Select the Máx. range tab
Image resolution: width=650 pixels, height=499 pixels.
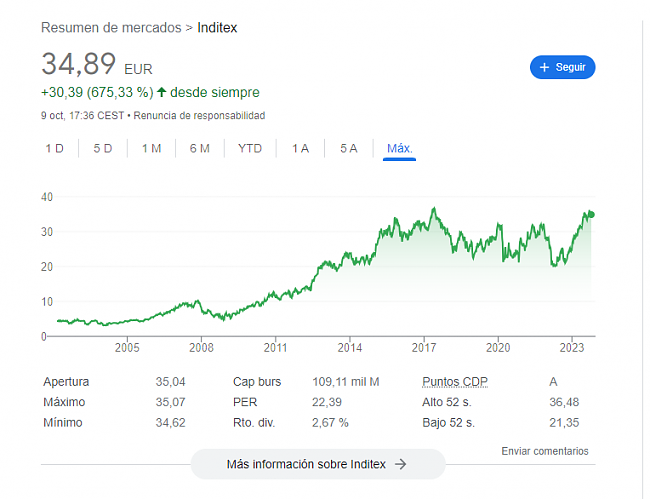(x=400, y=148)
